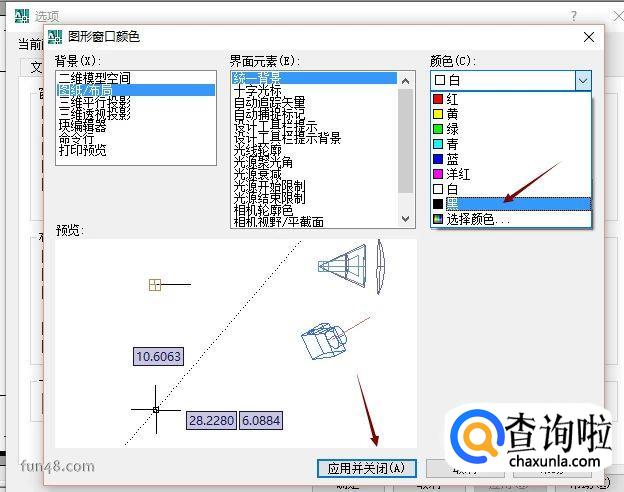Pick the yellow (黄) color option
This screenshot has height=492, width=624.
click(x=453, y=114)
